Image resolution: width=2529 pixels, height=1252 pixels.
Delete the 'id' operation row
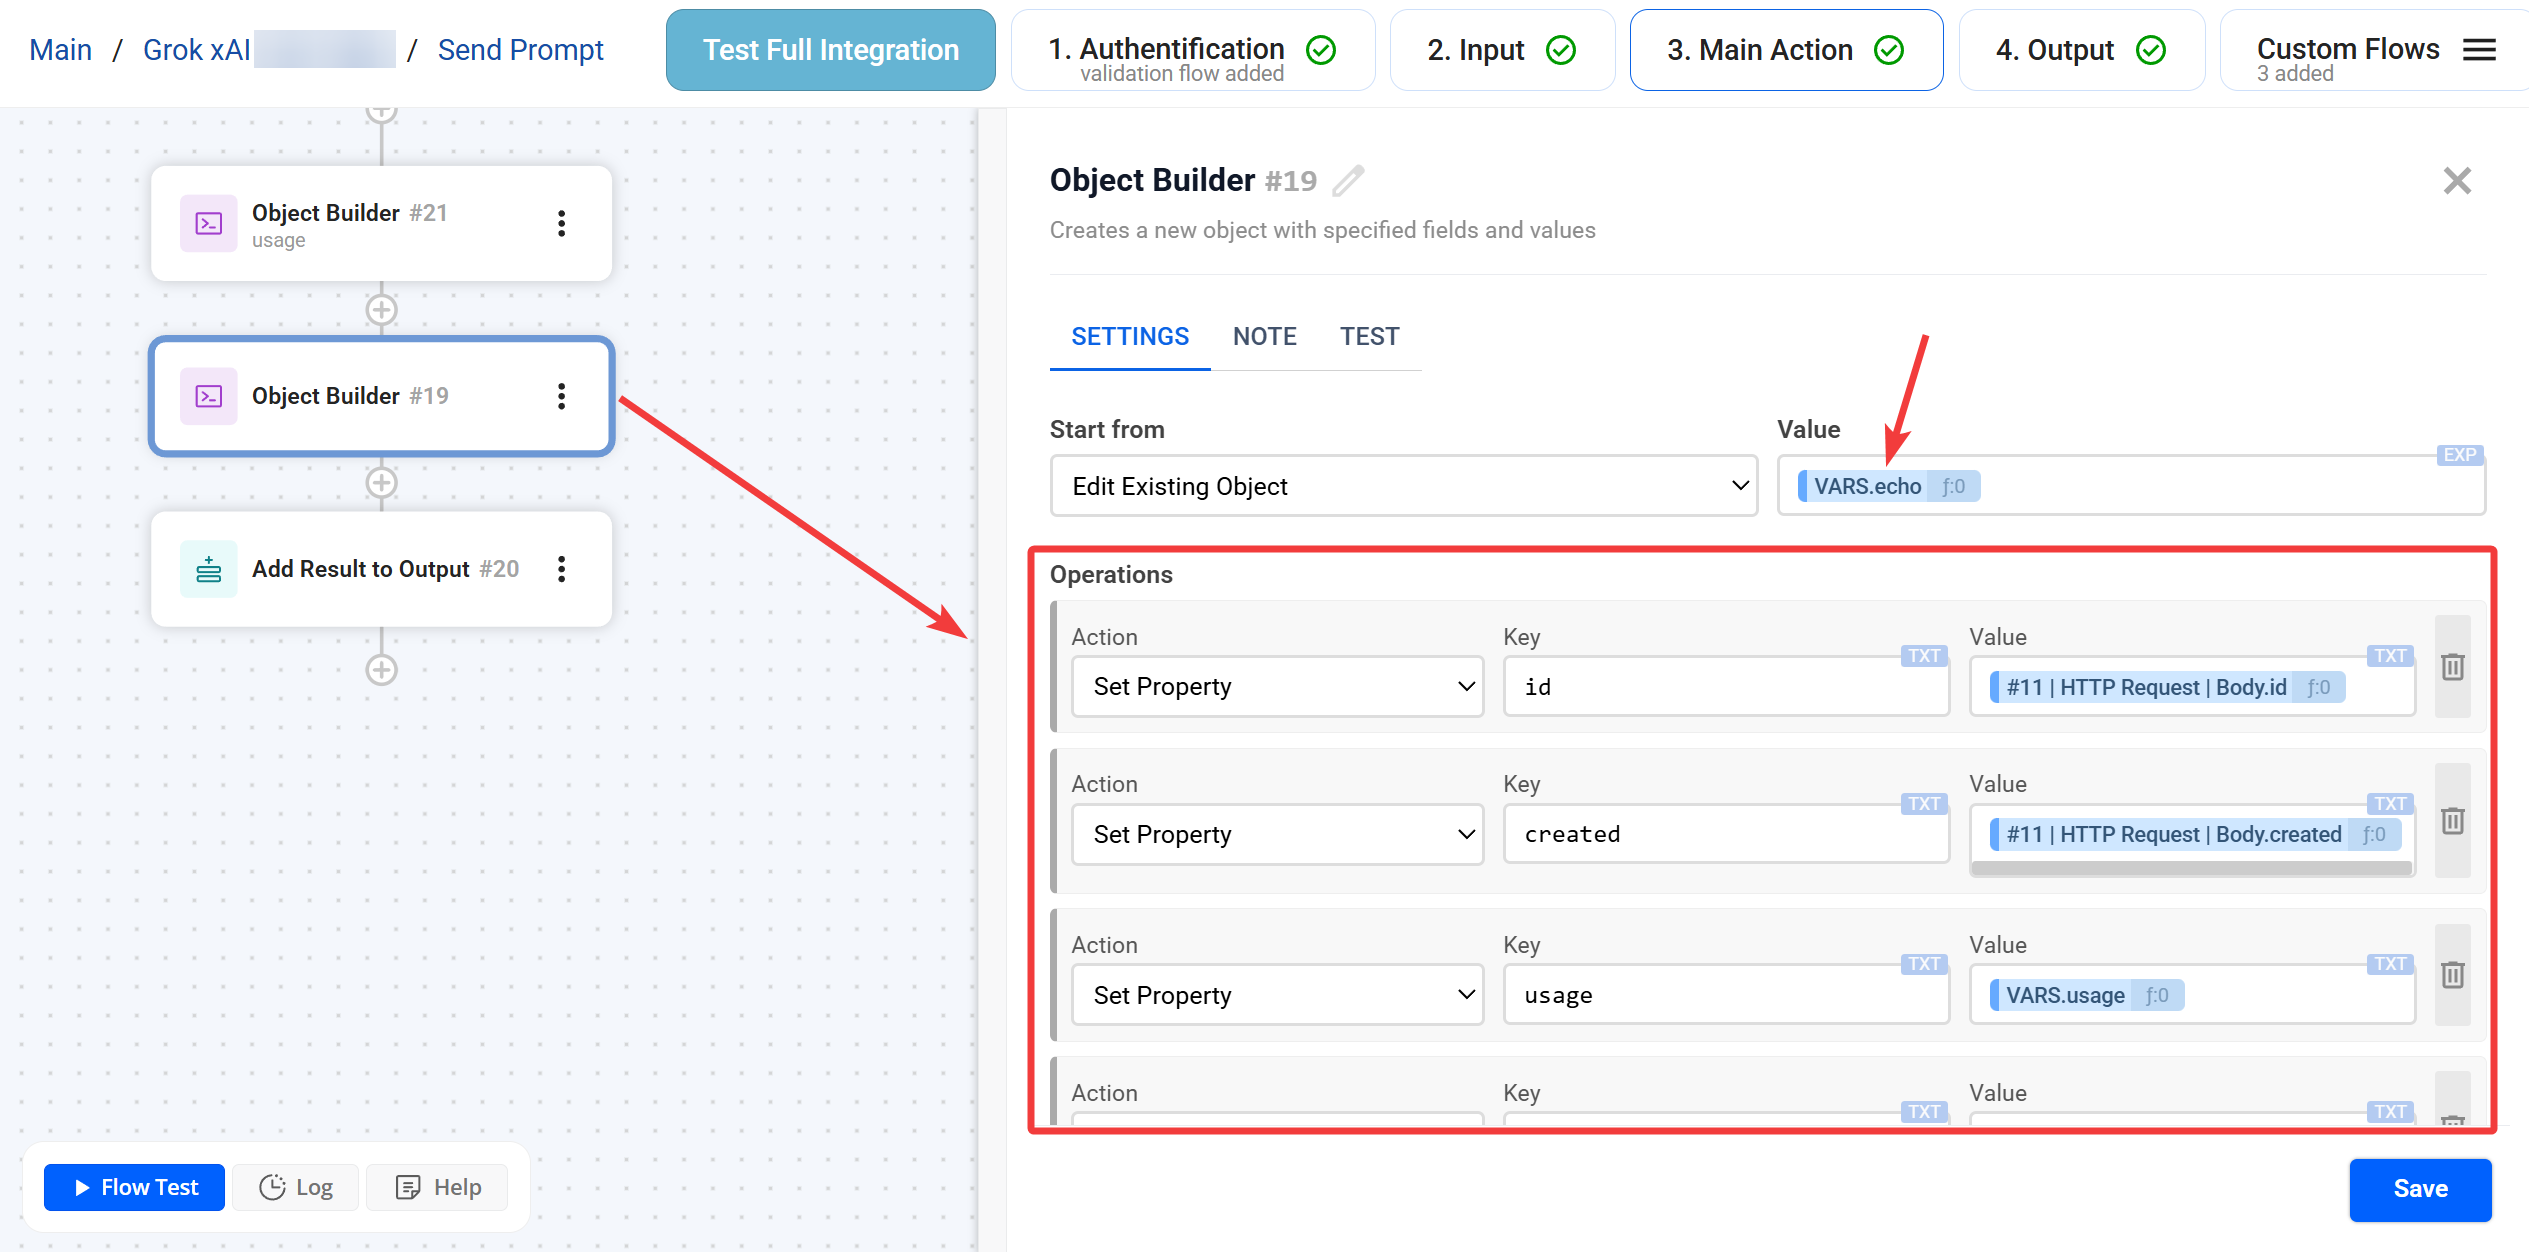click(2452, 667)
